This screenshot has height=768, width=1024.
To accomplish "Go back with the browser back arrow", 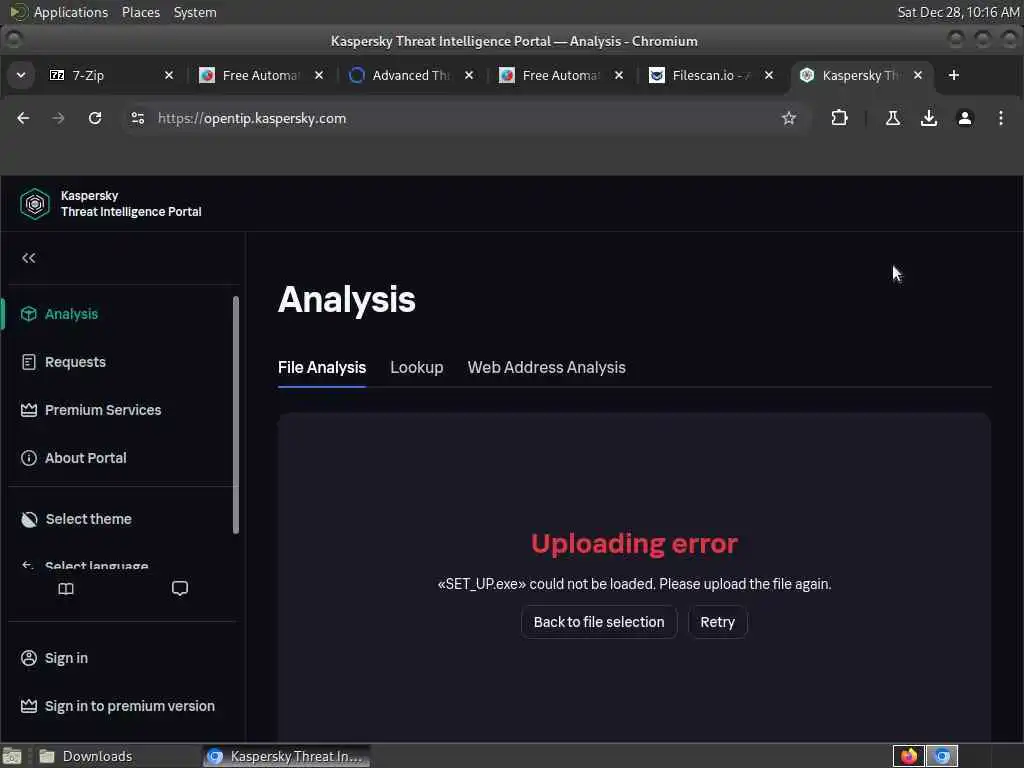I will point(23,118).
